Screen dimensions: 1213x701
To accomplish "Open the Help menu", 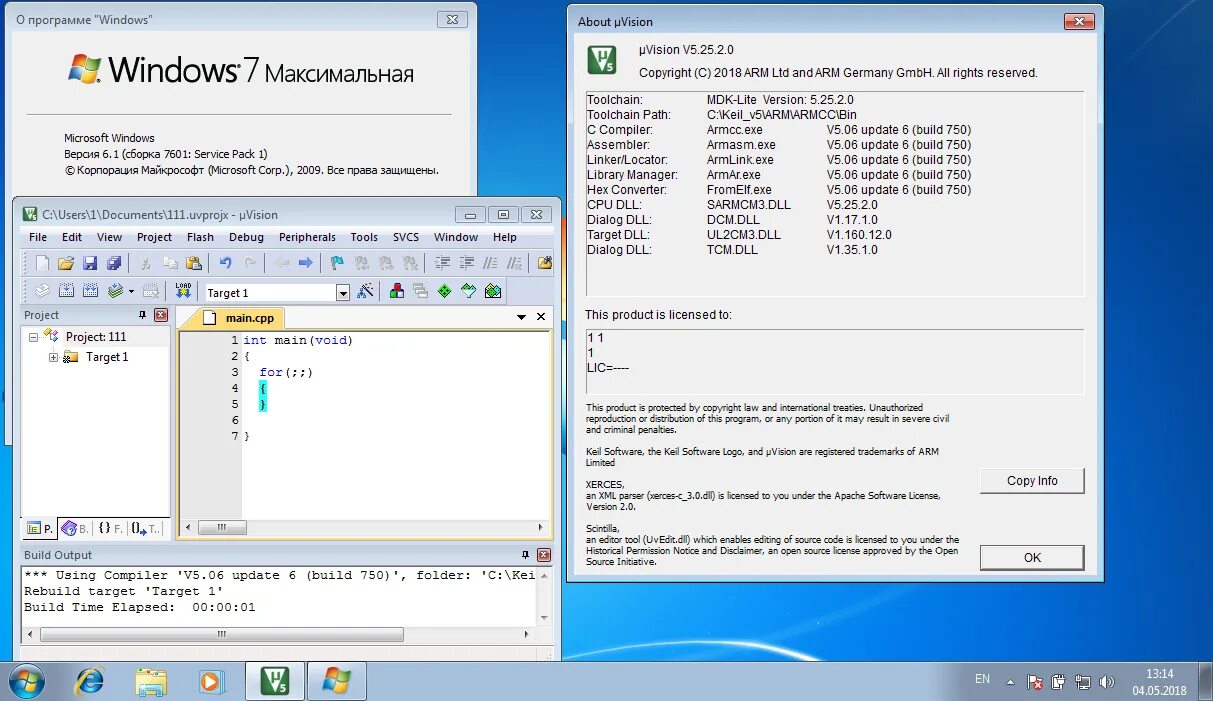I will 505,237.
